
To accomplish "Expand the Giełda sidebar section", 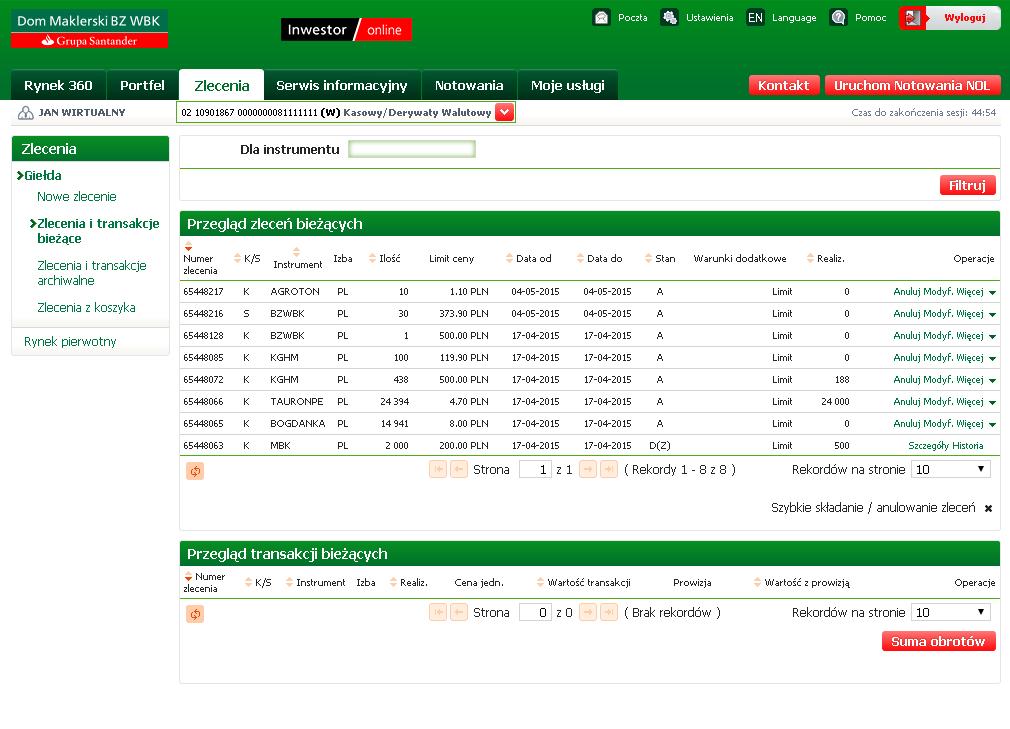I will pos(39,175).
